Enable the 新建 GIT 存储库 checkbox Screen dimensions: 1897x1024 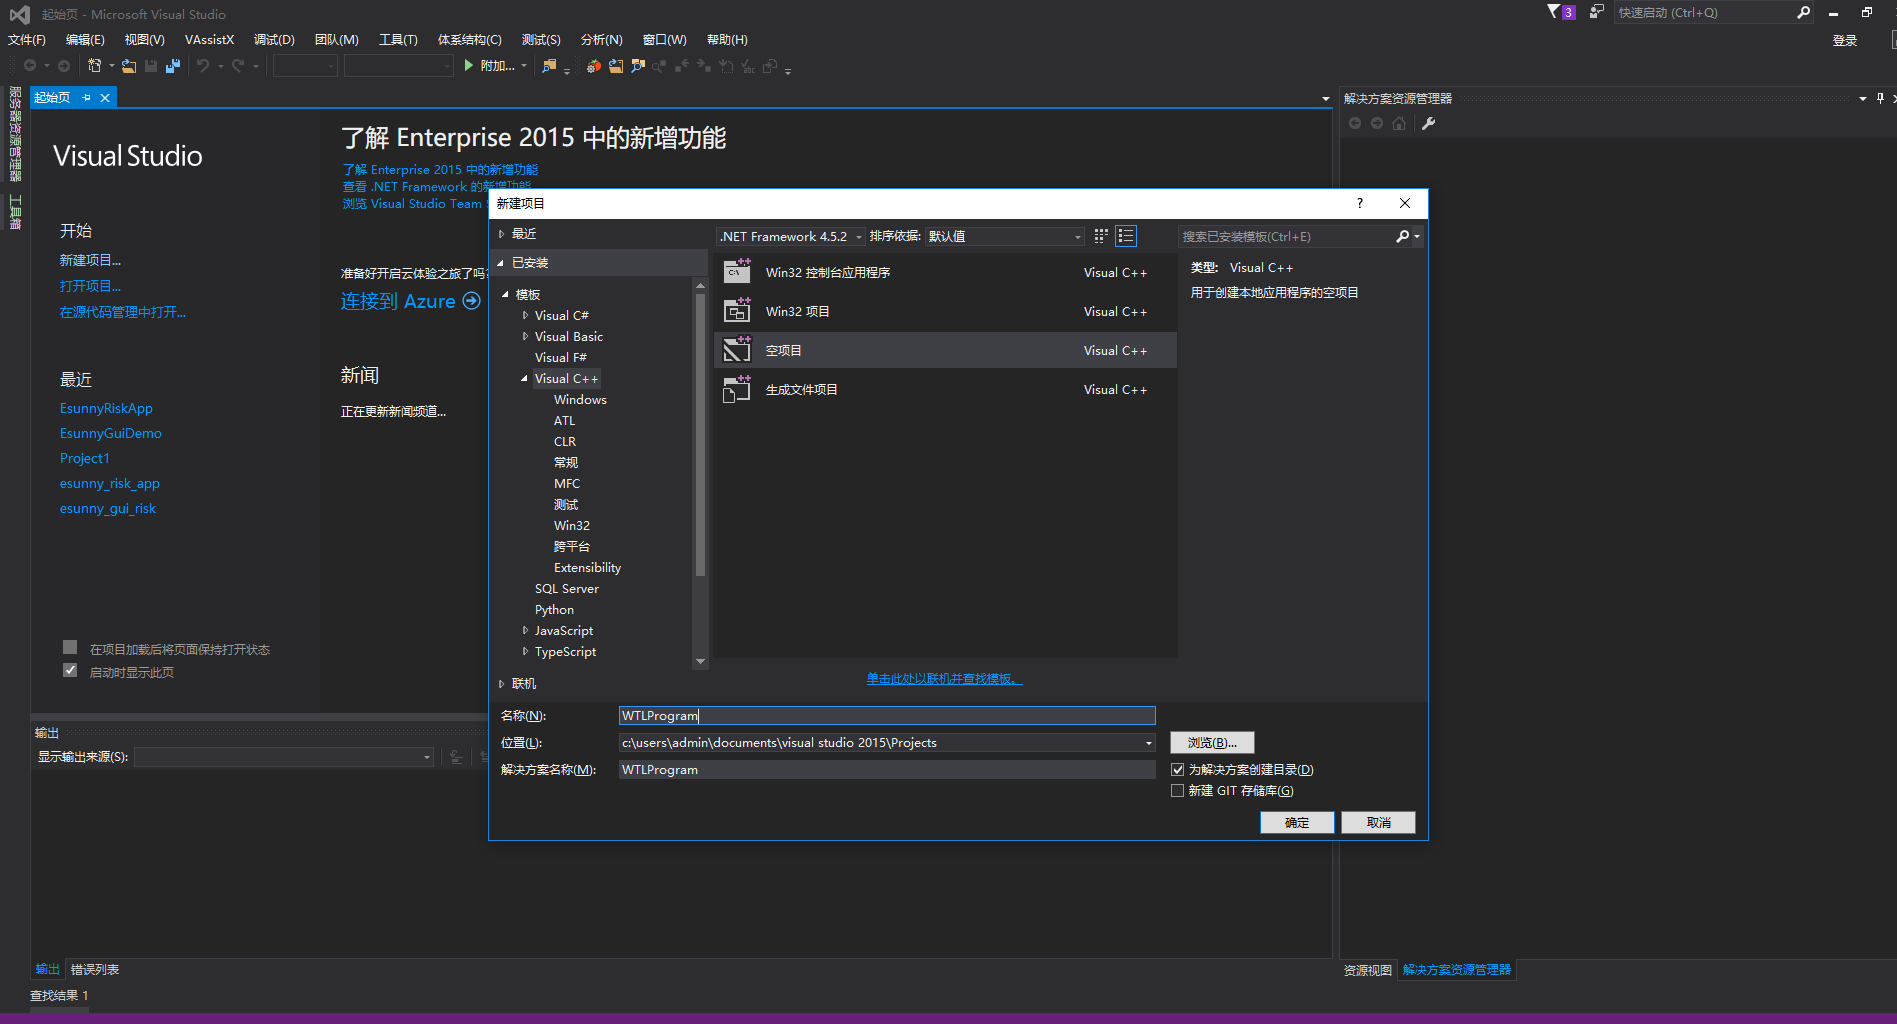pos(1178,791)
